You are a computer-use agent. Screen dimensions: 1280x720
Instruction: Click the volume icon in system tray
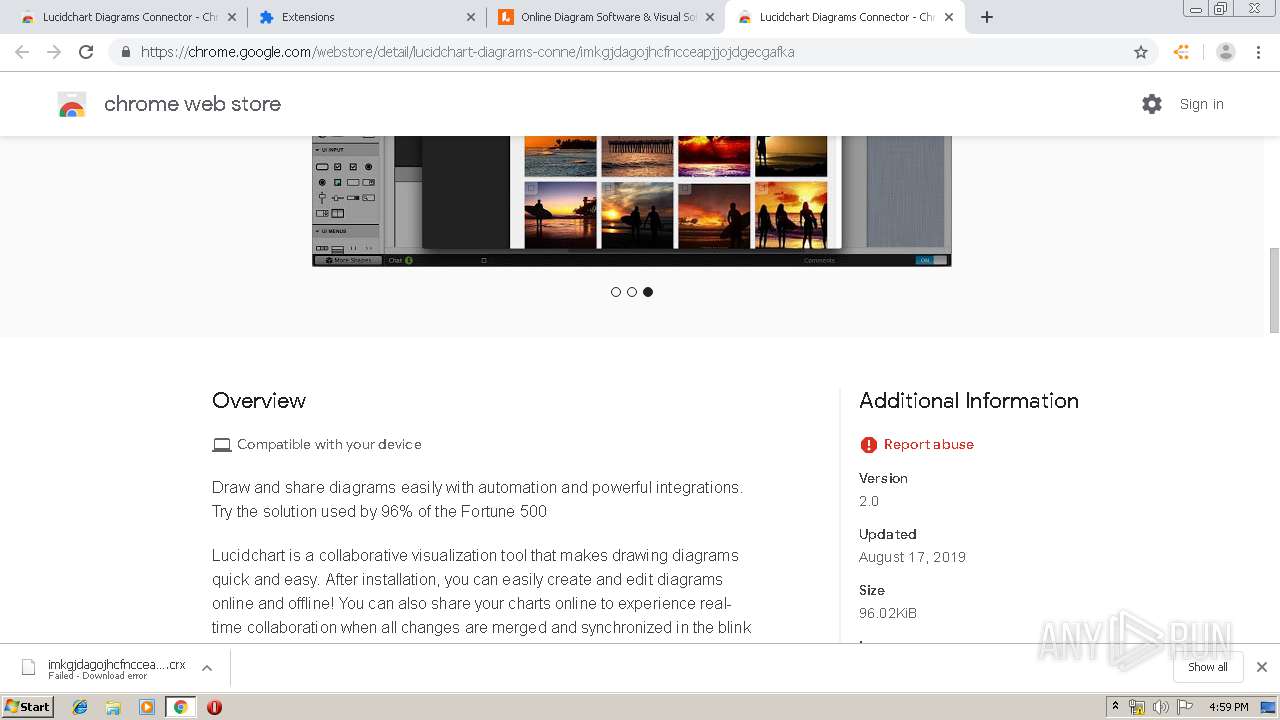click(x=1161, y=707)
